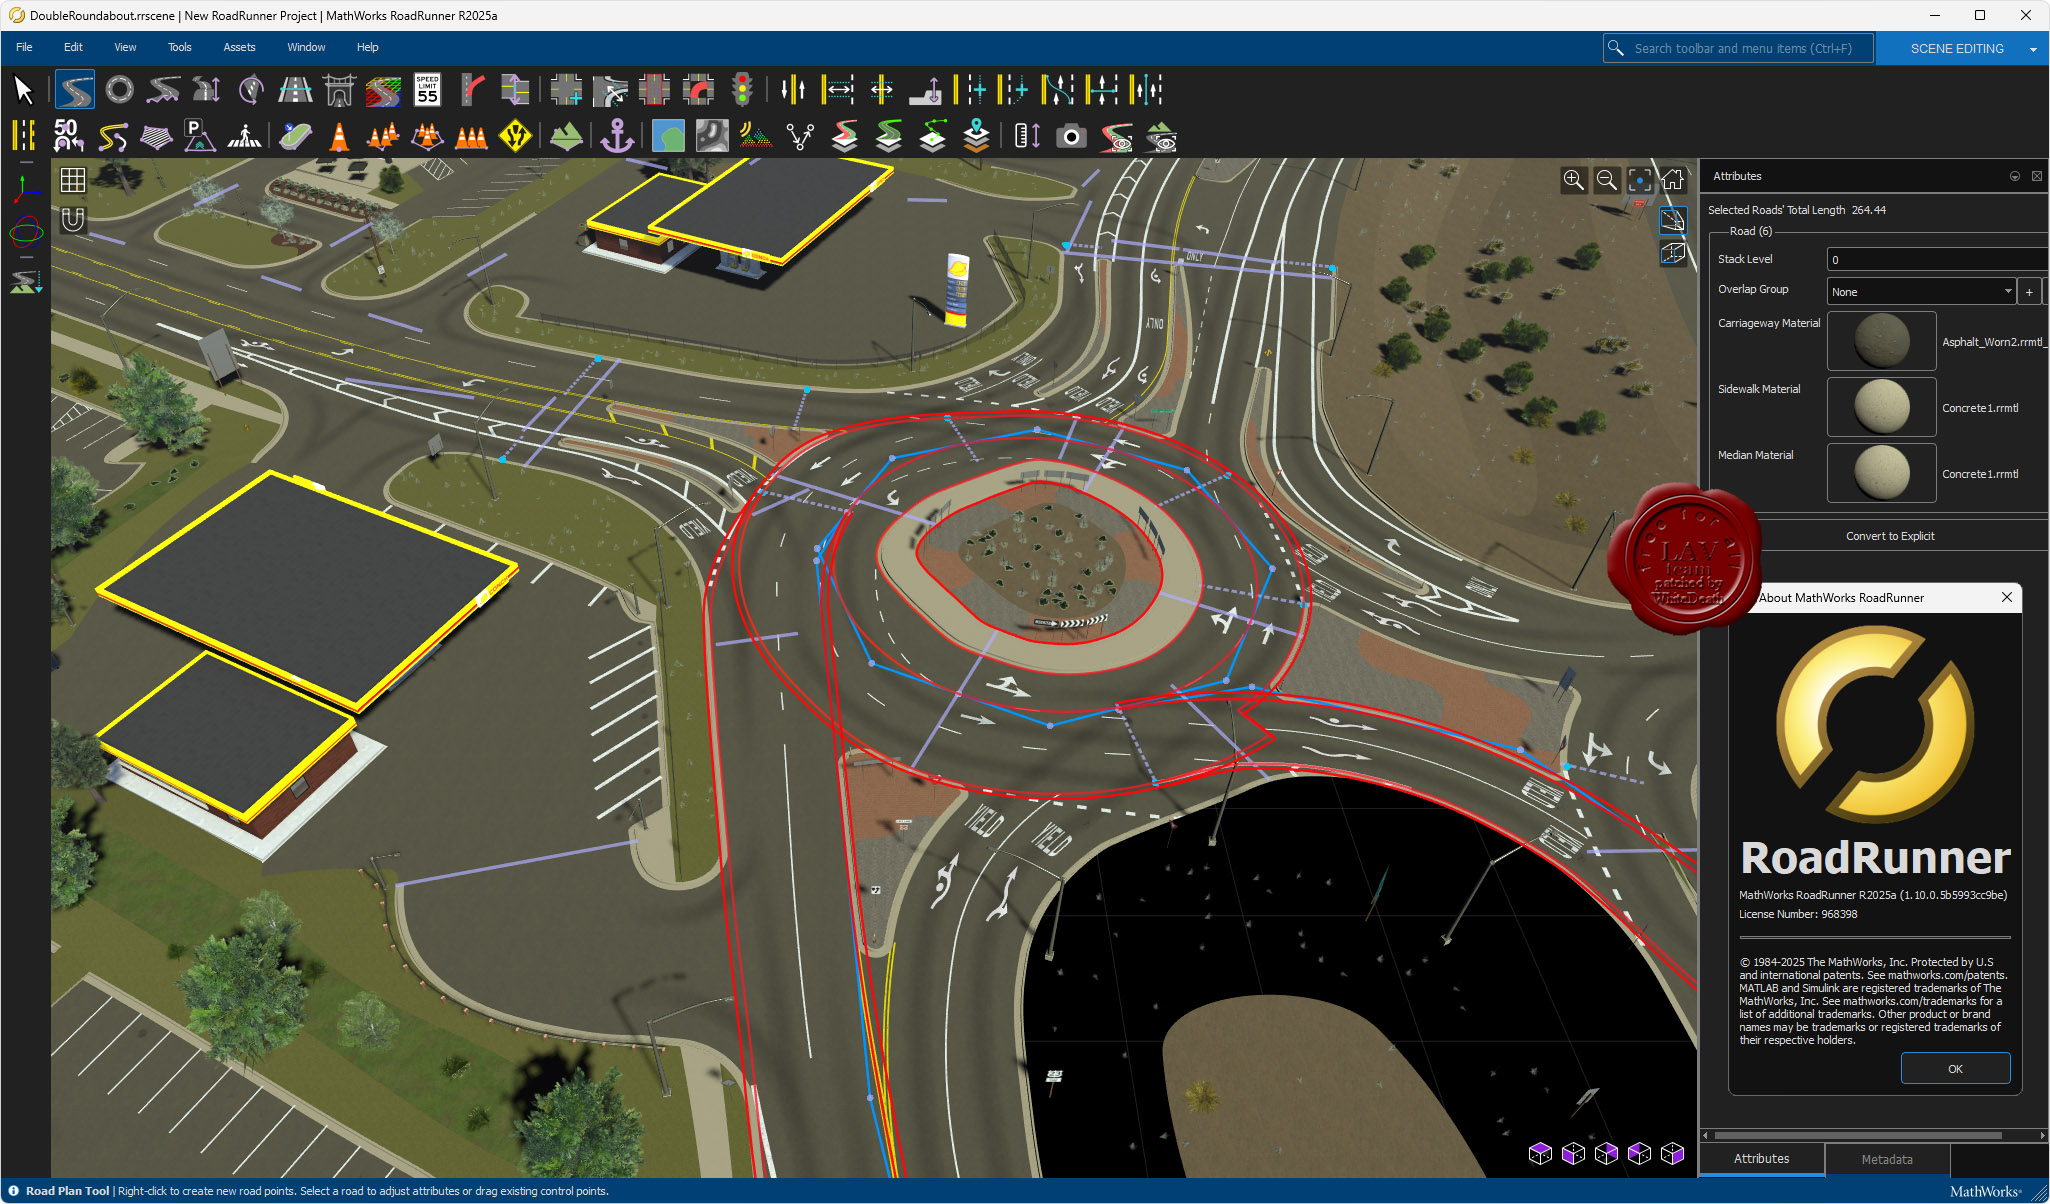Click the Sidewalk Material concrete swatch
The image size is (2050, 1204).
pyautogui.click(x=1882, y=407)
